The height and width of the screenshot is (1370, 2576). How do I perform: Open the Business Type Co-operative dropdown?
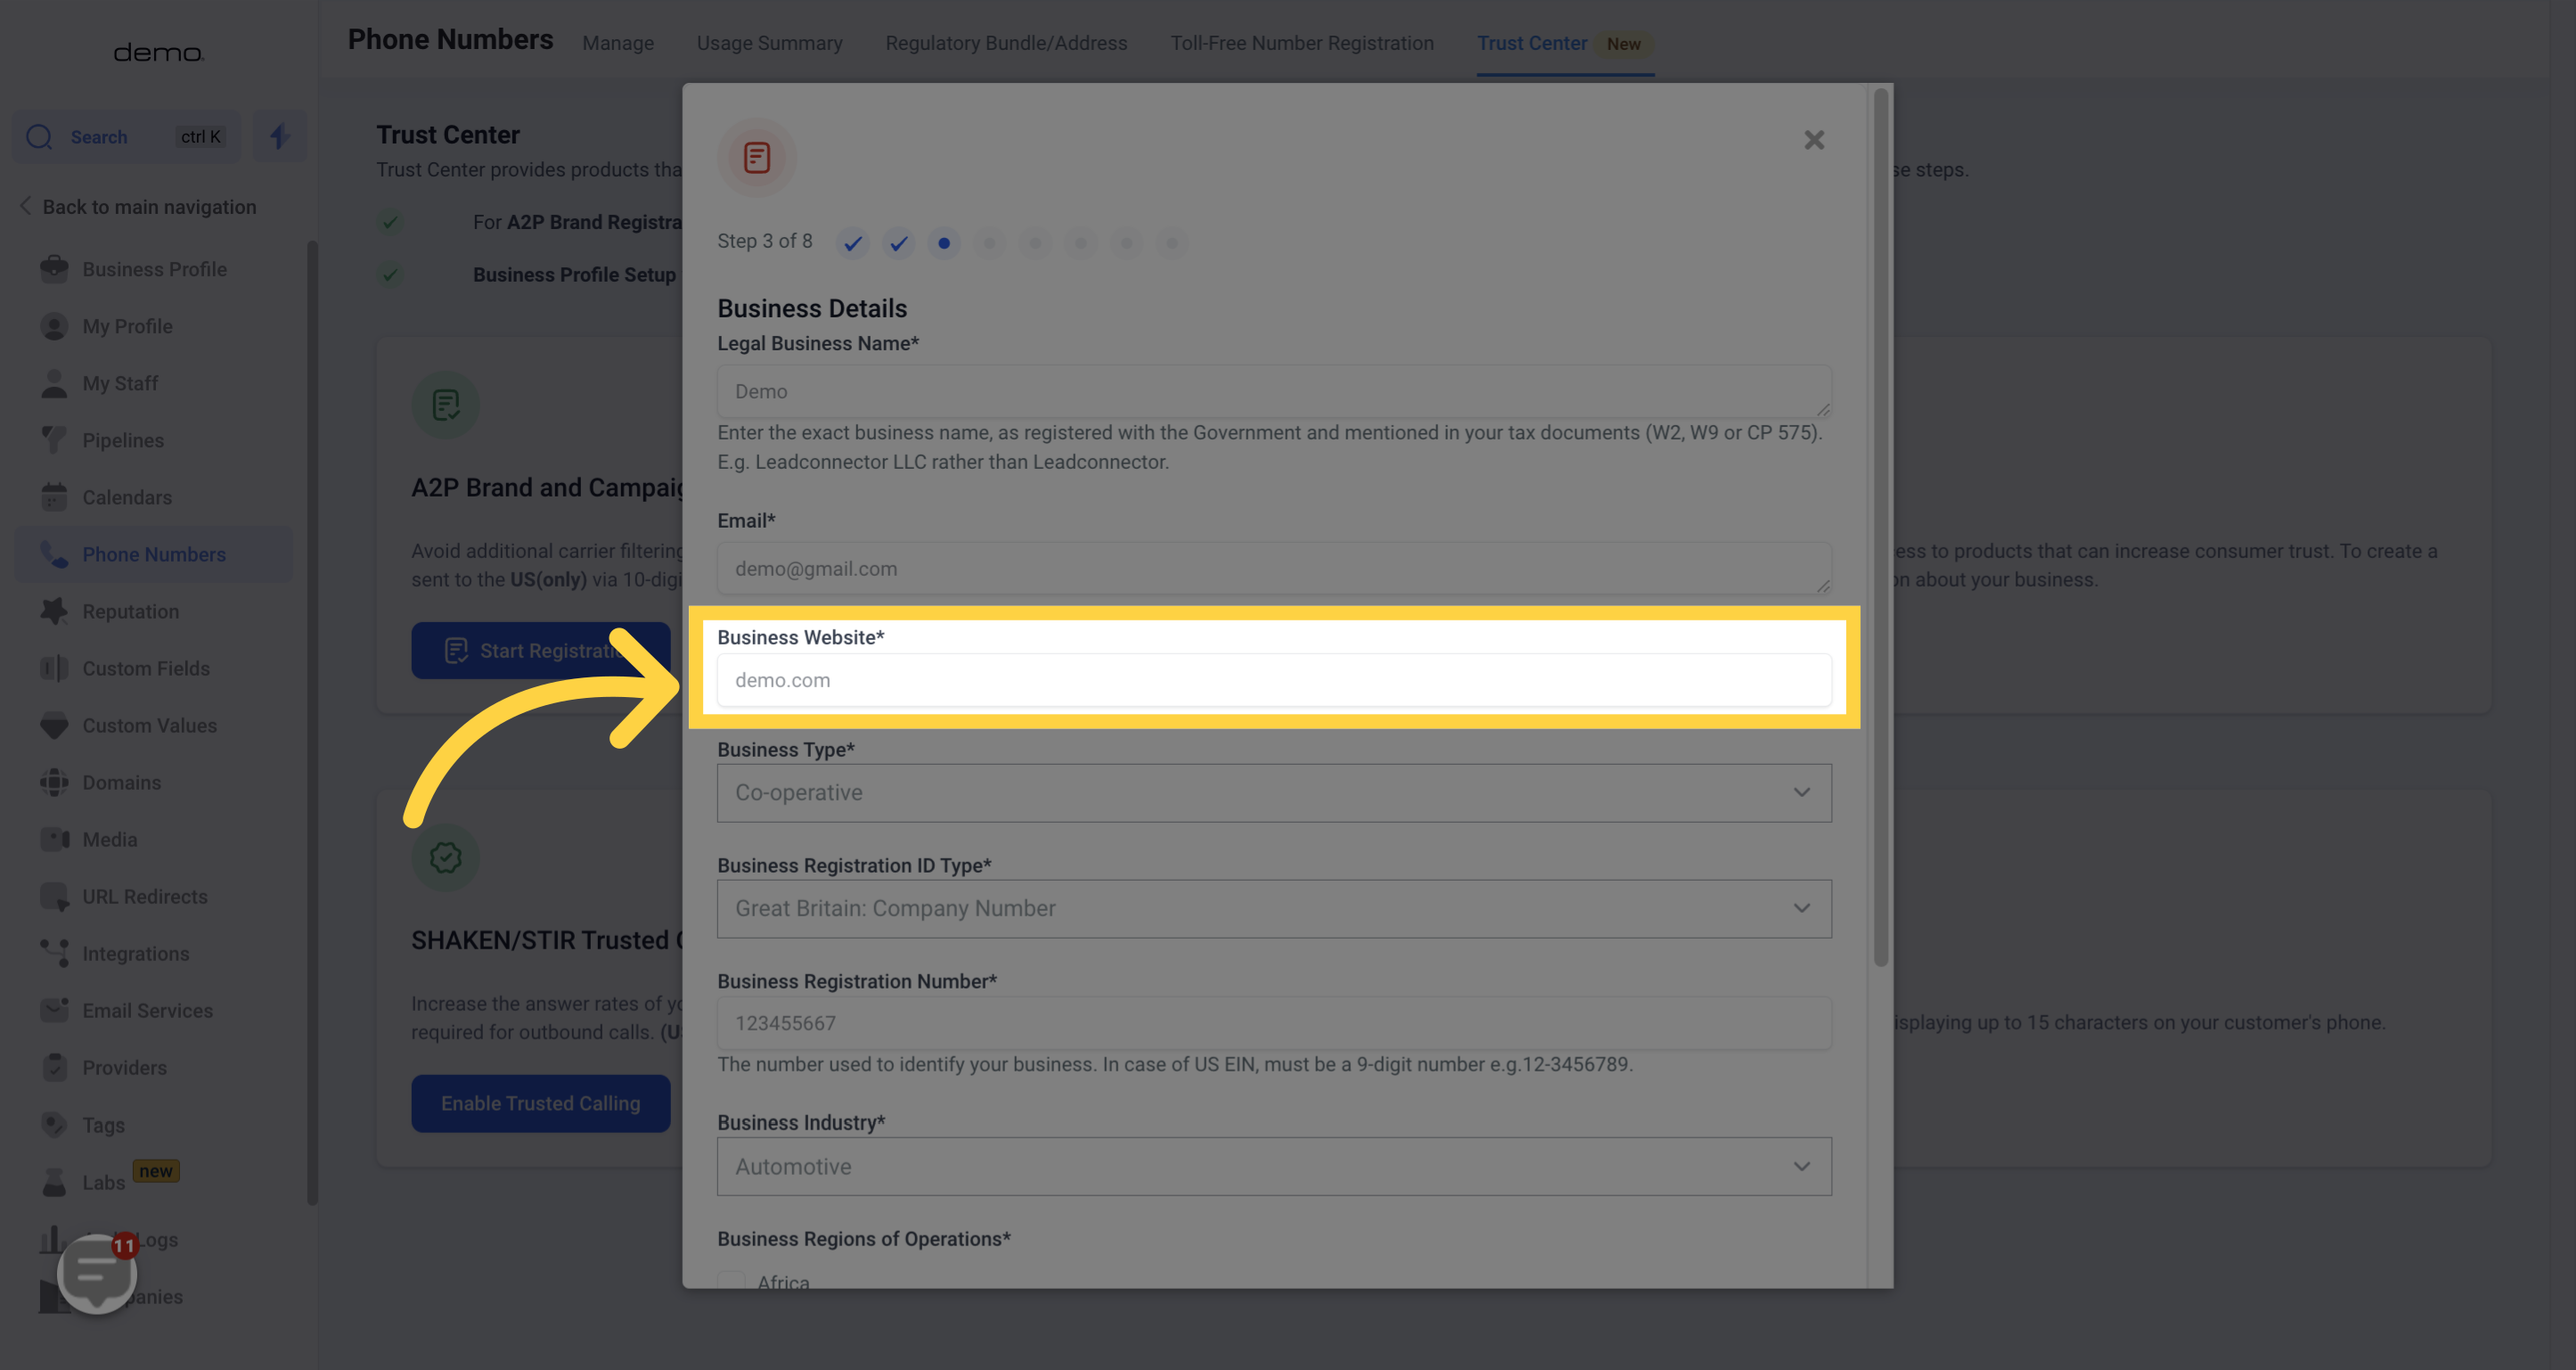(x=1274, y=793)
